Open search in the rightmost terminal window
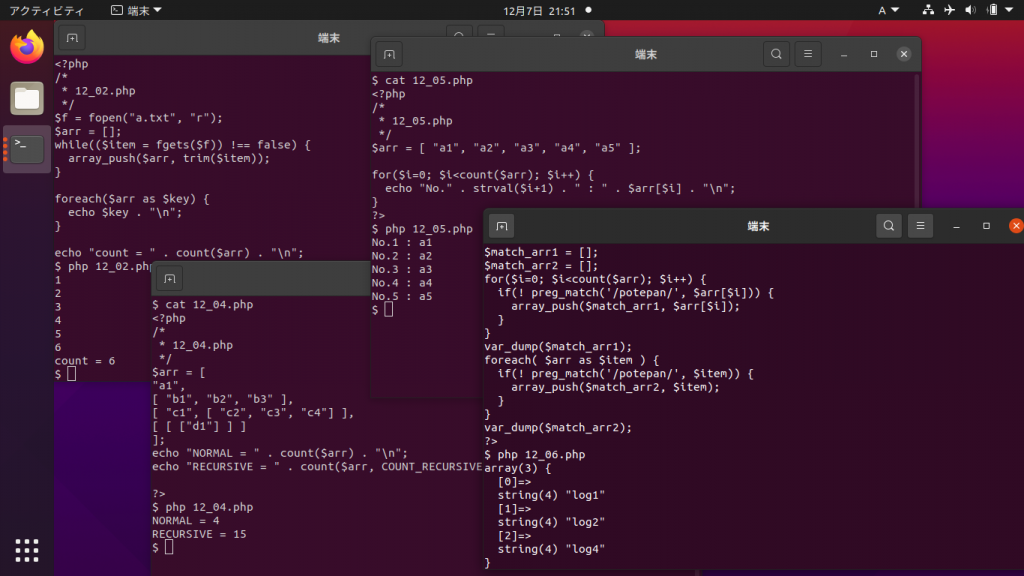This screenshot has height=576, width=1024. click(x=889, y=226)
